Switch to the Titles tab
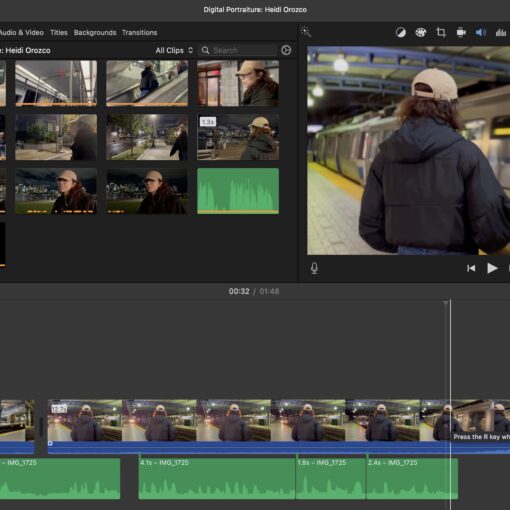 click(59, 33)
